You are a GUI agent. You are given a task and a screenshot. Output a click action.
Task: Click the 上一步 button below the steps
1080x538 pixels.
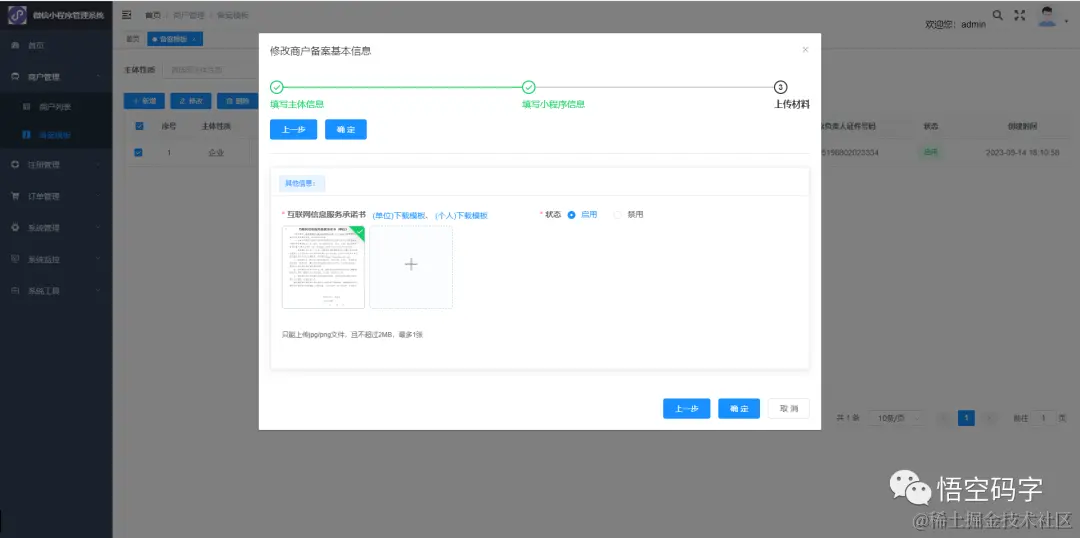[x=293, y=130]
